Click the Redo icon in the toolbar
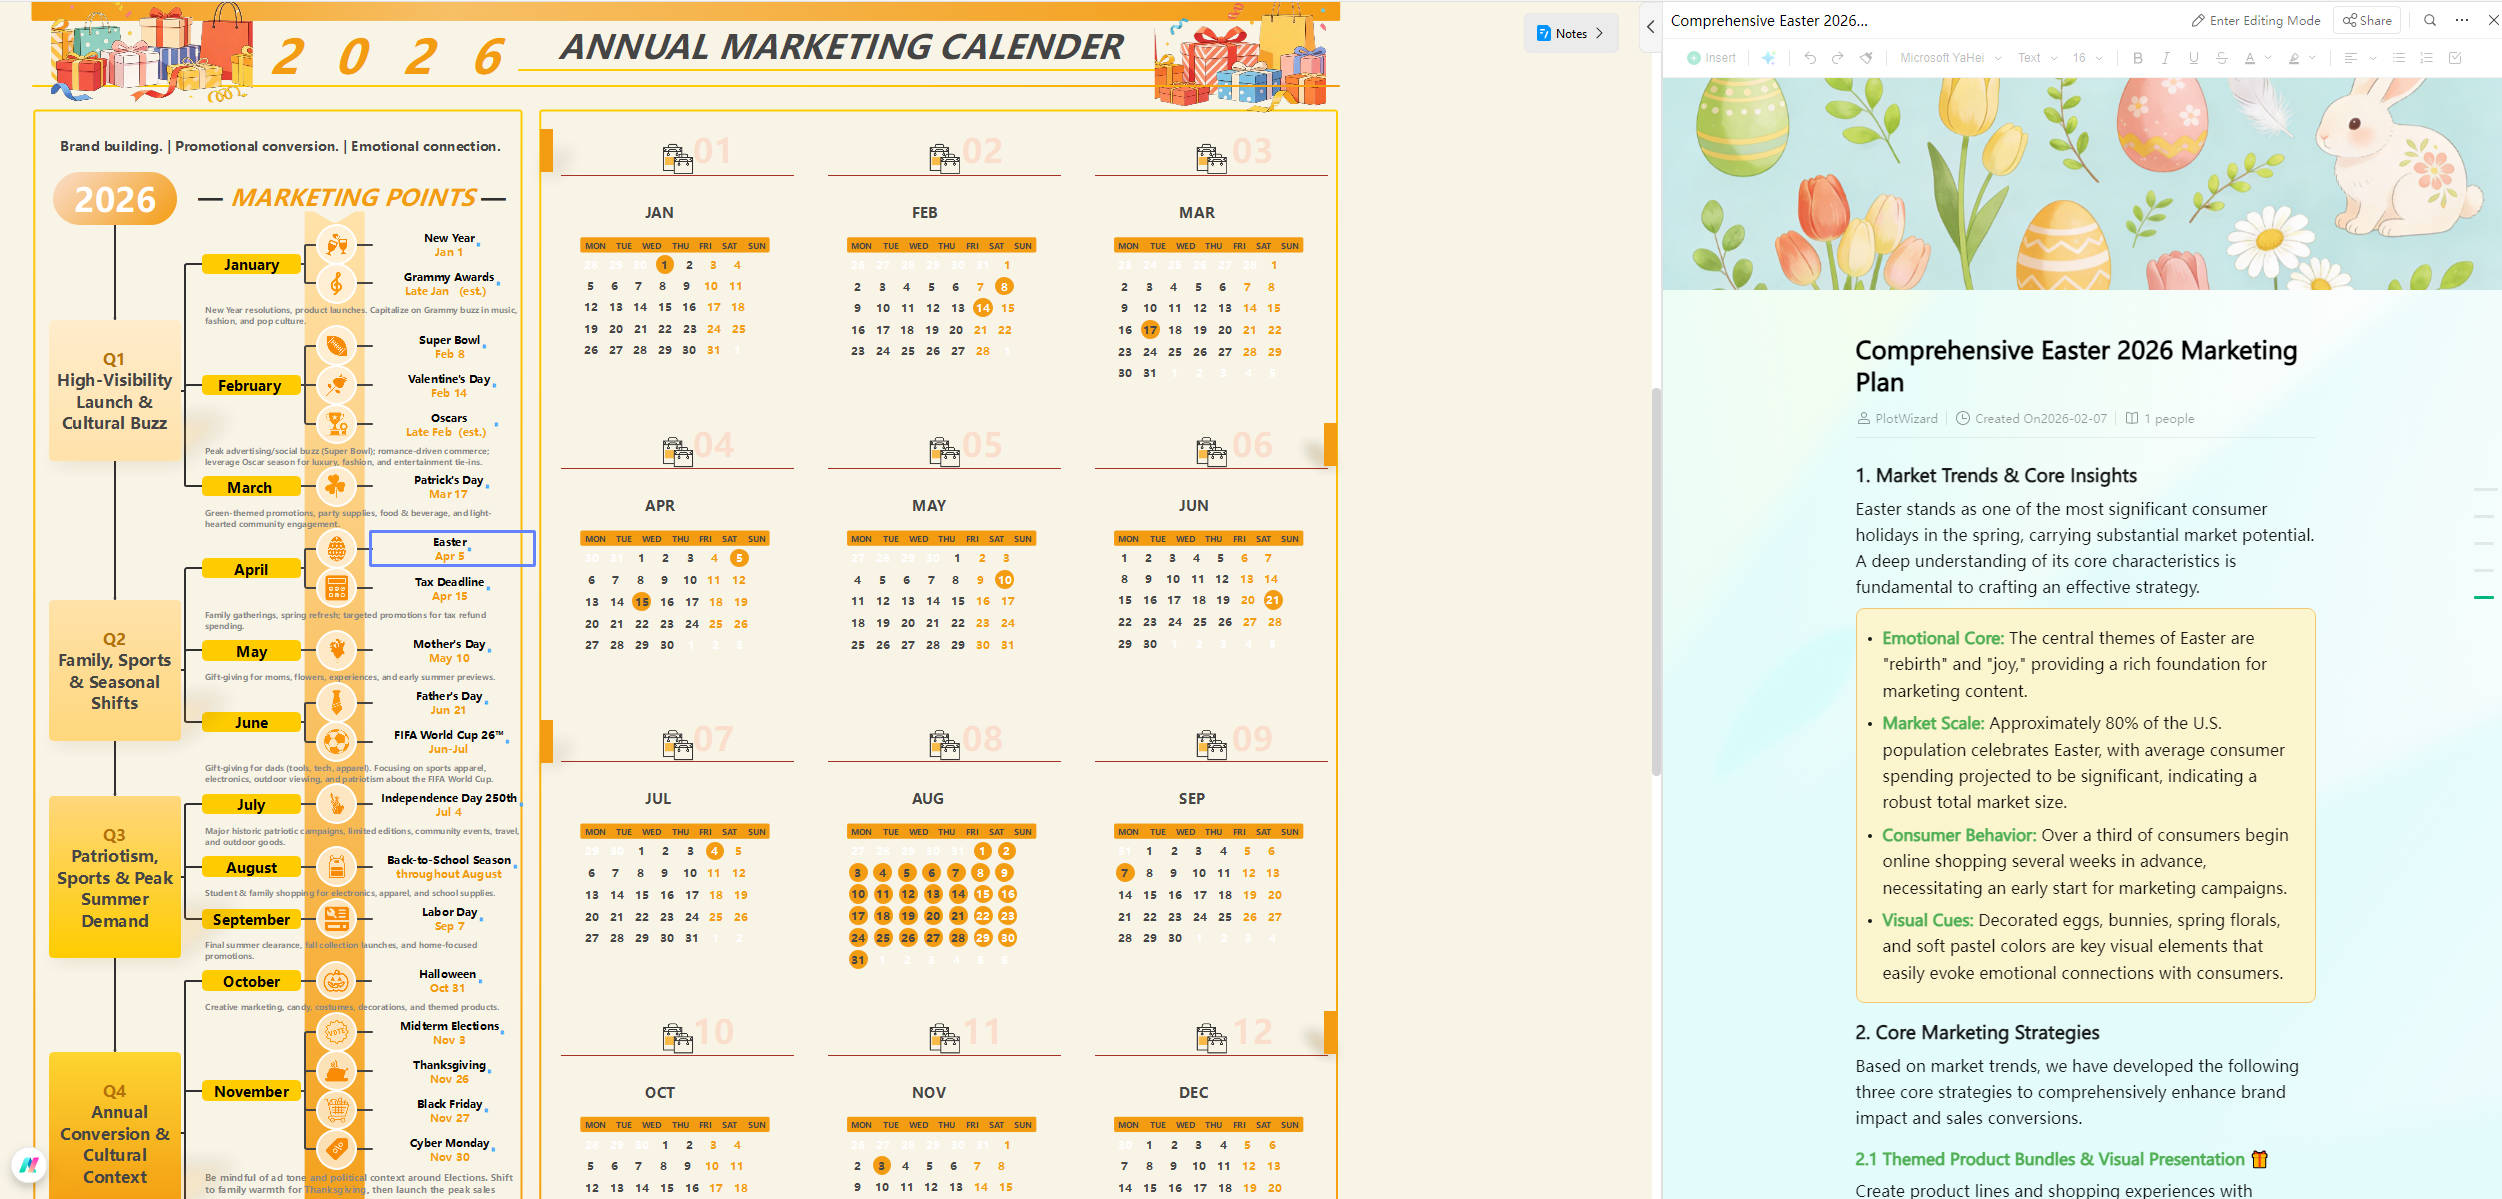The width and height of the screenshot is (2502, 1199). click(x=1837, y=58)
